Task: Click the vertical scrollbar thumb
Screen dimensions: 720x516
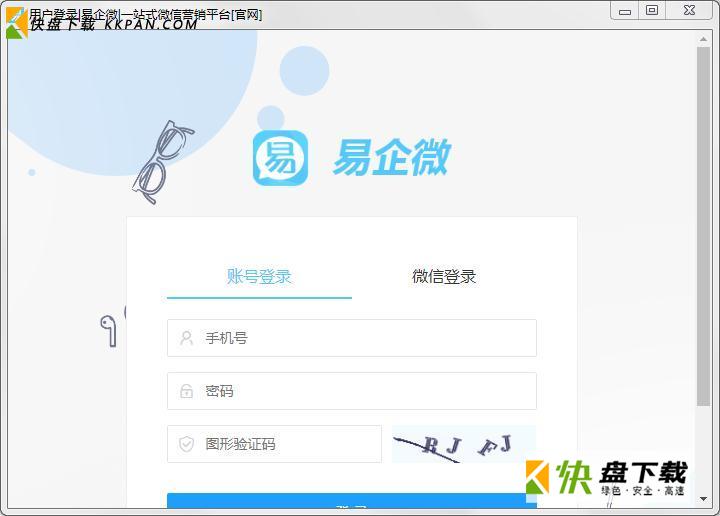Action: 703,226
